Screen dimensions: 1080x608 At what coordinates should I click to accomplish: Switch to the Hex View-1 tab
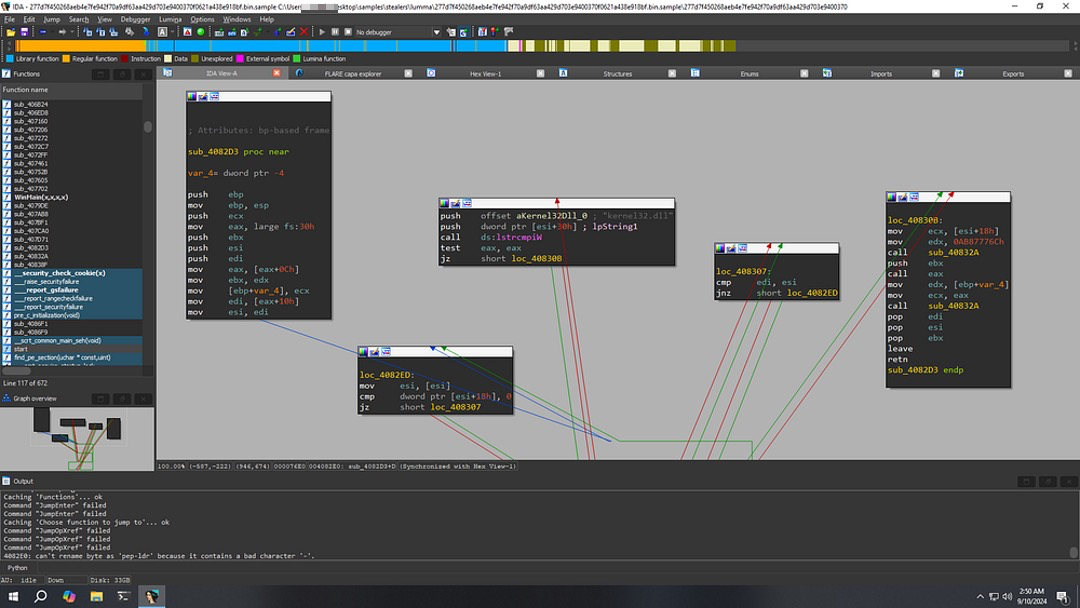pyautogui.click(x=486, y=74)
